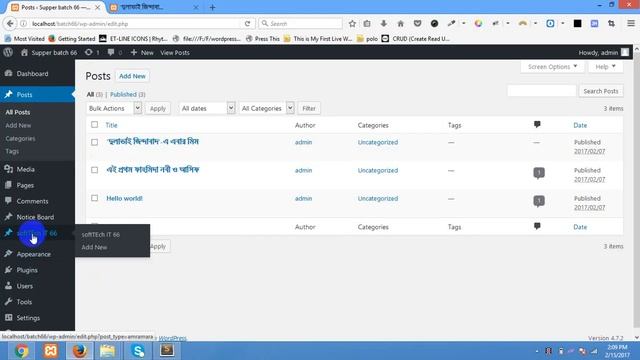Image resolution: width=640 pixels, height=360 pixels.
Task: Open the Pocket icon in Firefox toolbar
Action: tap(417, 24)
